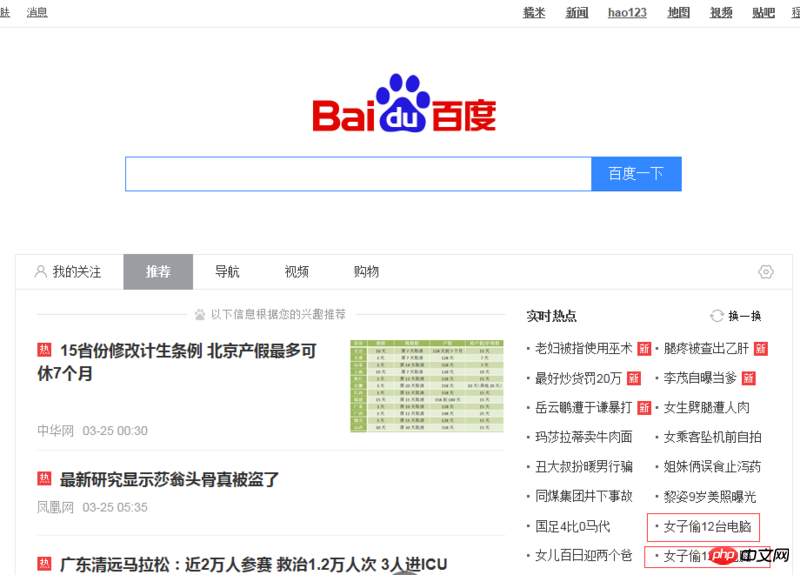
Task: Open hot topic 丑大叔扮暖男行骗
Action: (x=584, y=466)
